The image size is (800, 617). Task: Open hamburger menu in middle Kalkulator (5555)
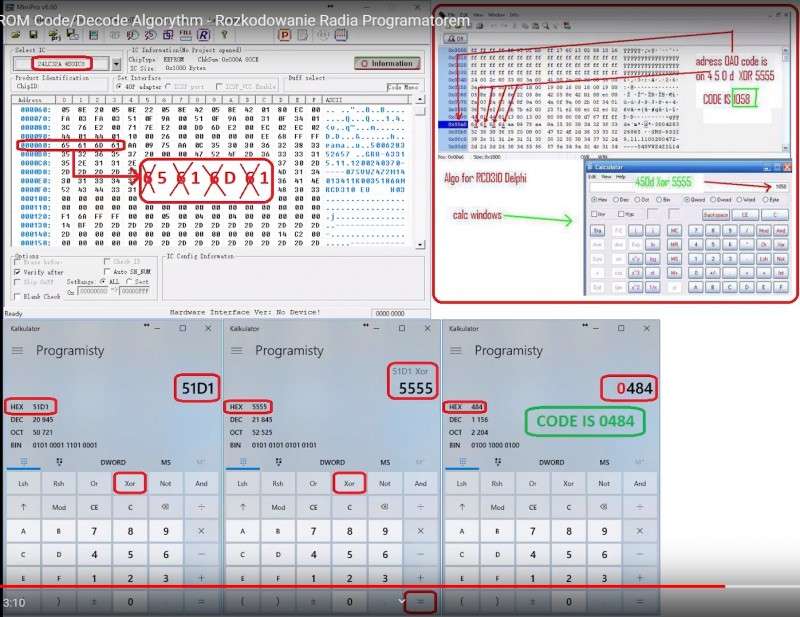tap(237, 351)
